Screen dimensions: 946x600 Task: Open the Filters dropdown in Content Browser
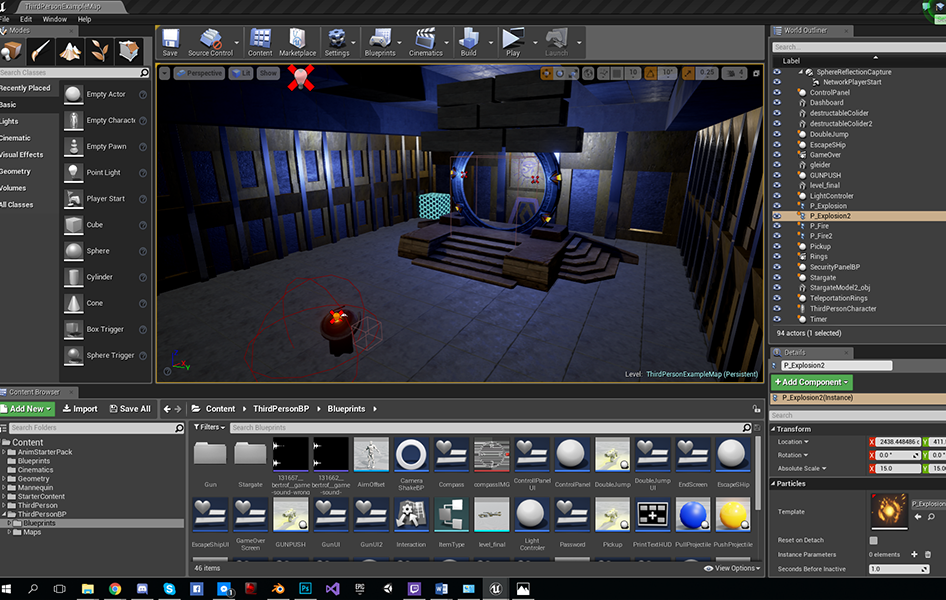click(209, 427)
